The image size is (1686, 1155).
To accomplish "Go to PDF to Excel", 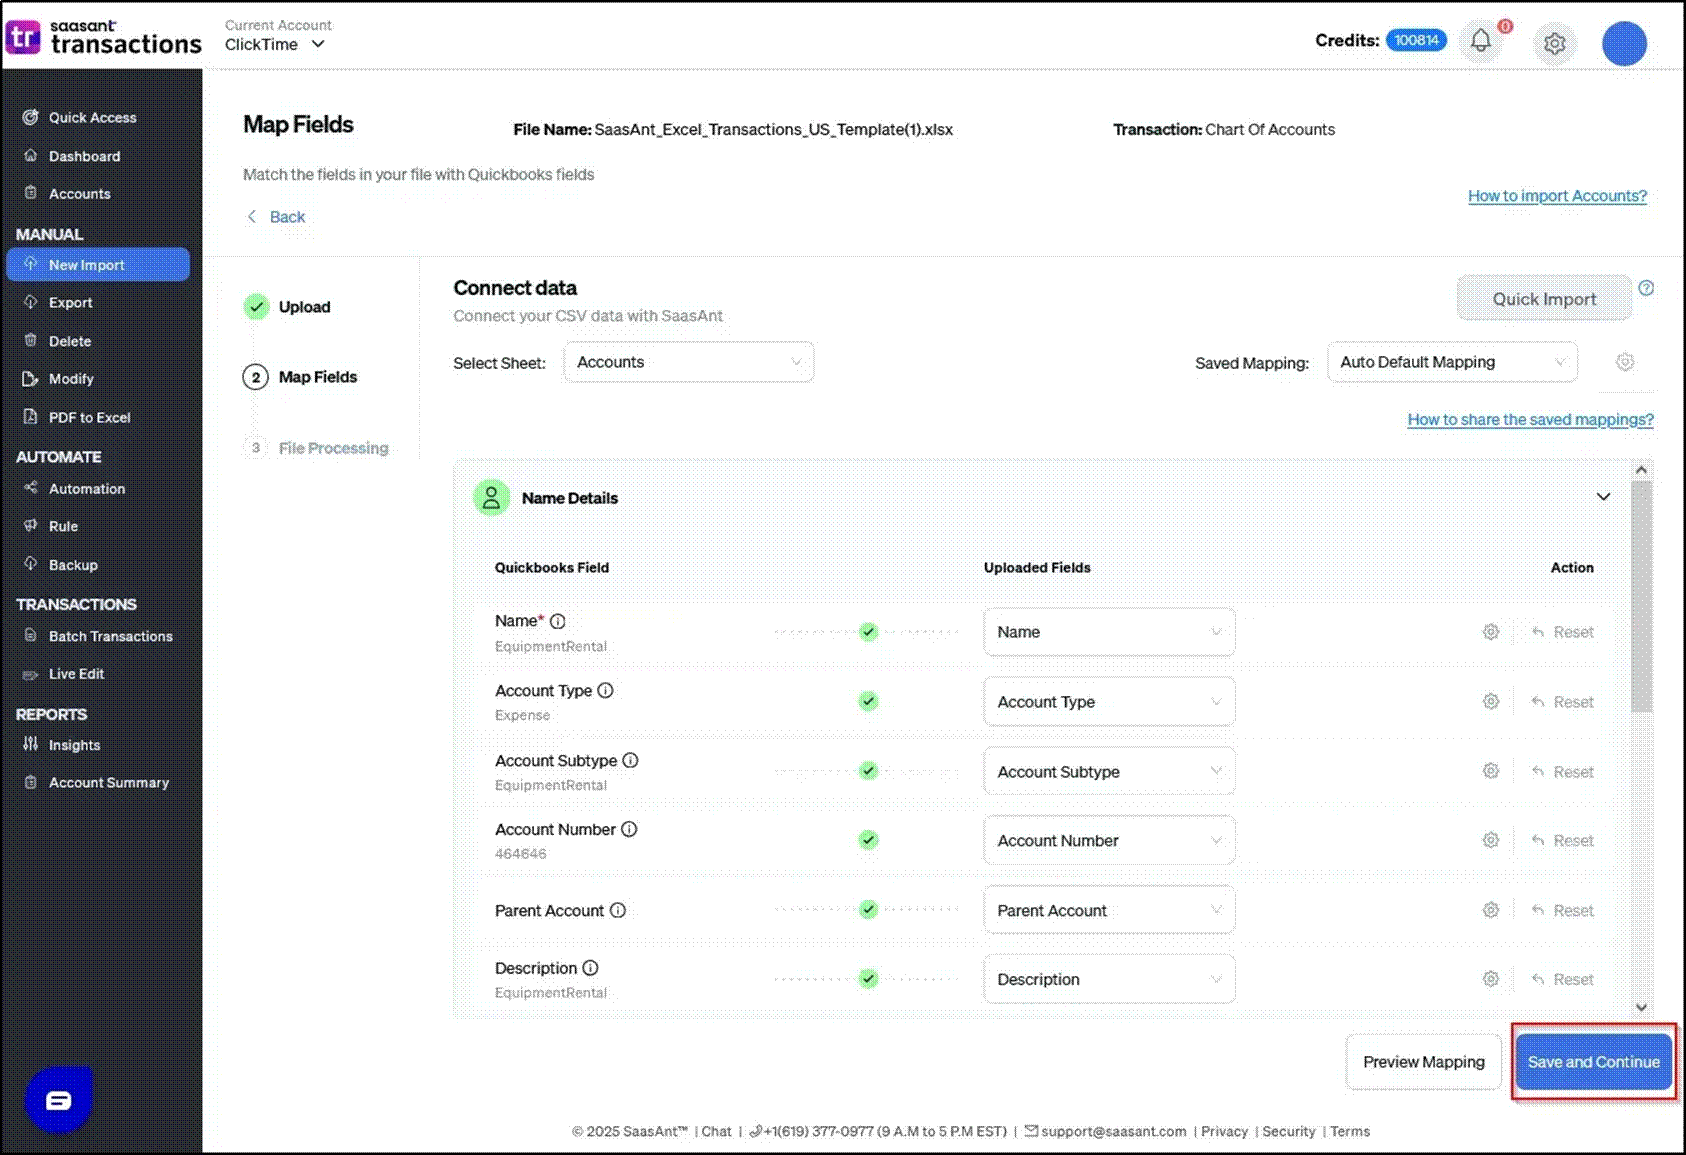I will pyautogui.click(x=89, y=418).
